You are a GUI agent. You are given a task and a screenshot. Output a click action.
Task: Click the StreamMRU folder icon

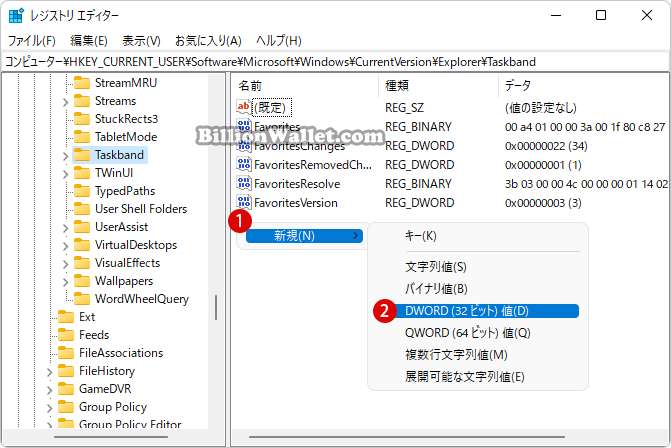(82, 82)
